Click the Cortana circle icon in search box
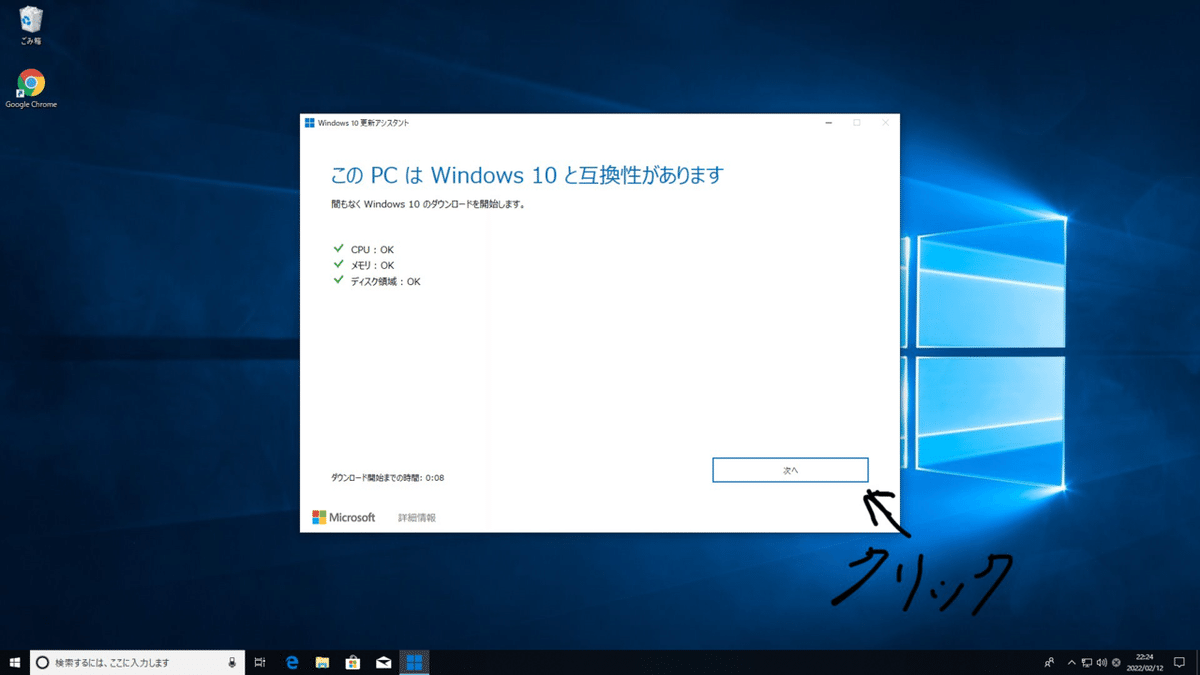The width and height of the screenshot is (1200, 675). coord(43,662)
